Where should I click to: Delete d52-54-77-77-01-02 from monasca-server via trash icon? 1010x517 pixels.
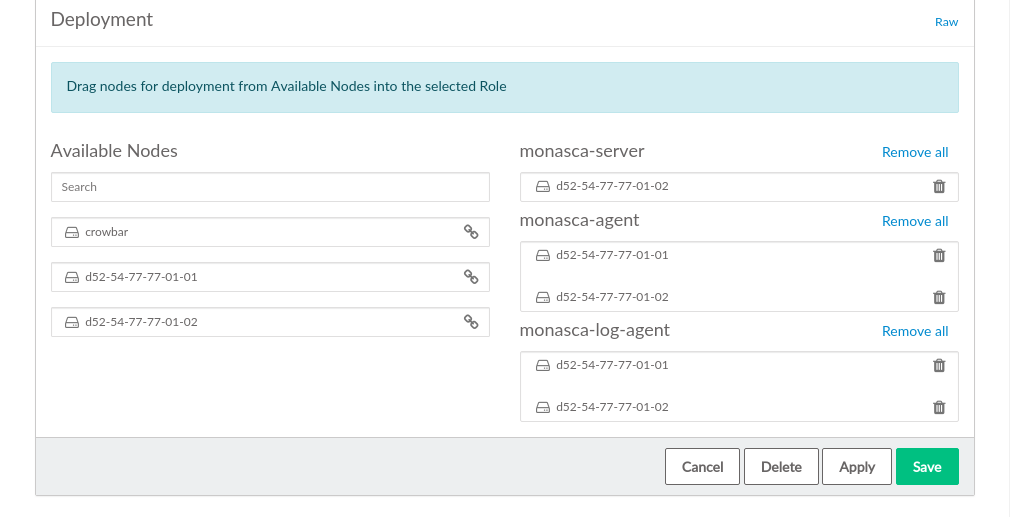939,187
